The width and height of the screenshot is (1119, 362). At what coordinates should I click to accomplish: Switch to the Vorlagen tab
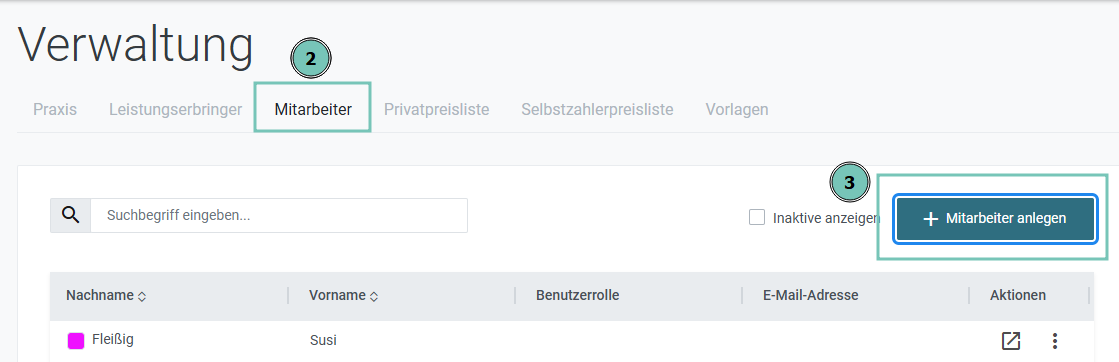pos(736,109)
